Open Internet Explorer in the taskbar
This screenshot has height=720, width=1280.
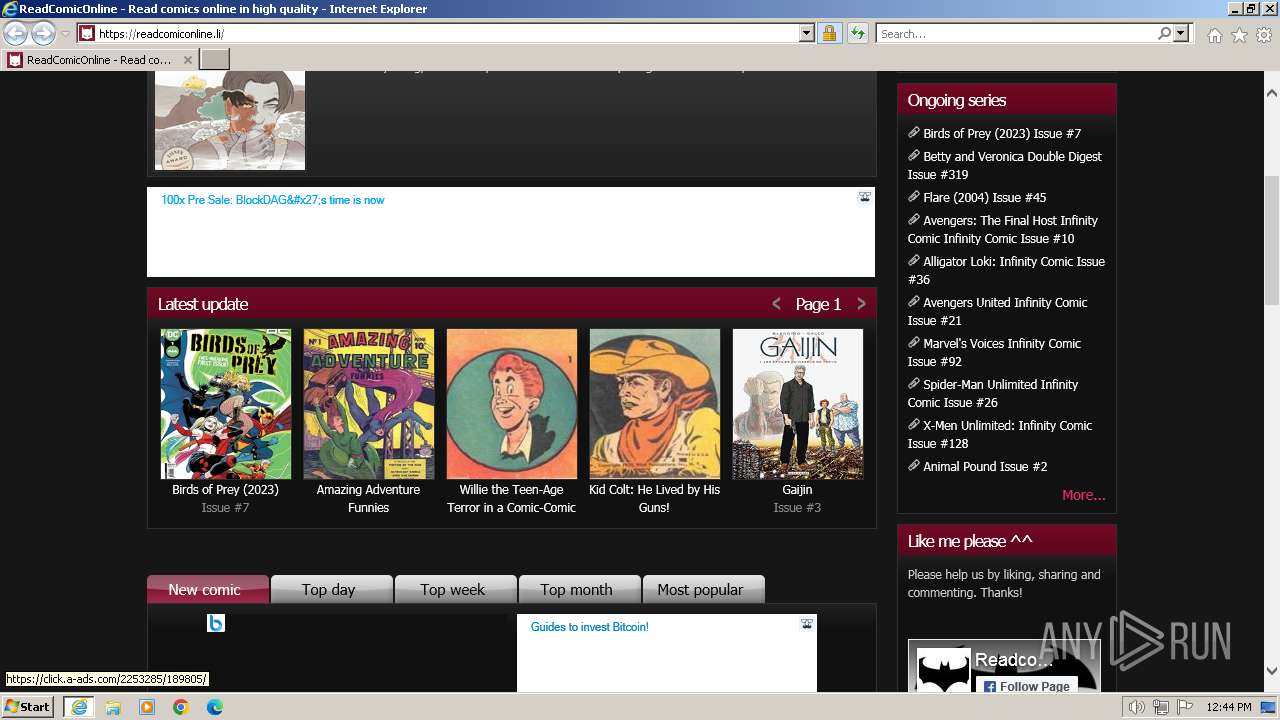[x=78, y=707]
